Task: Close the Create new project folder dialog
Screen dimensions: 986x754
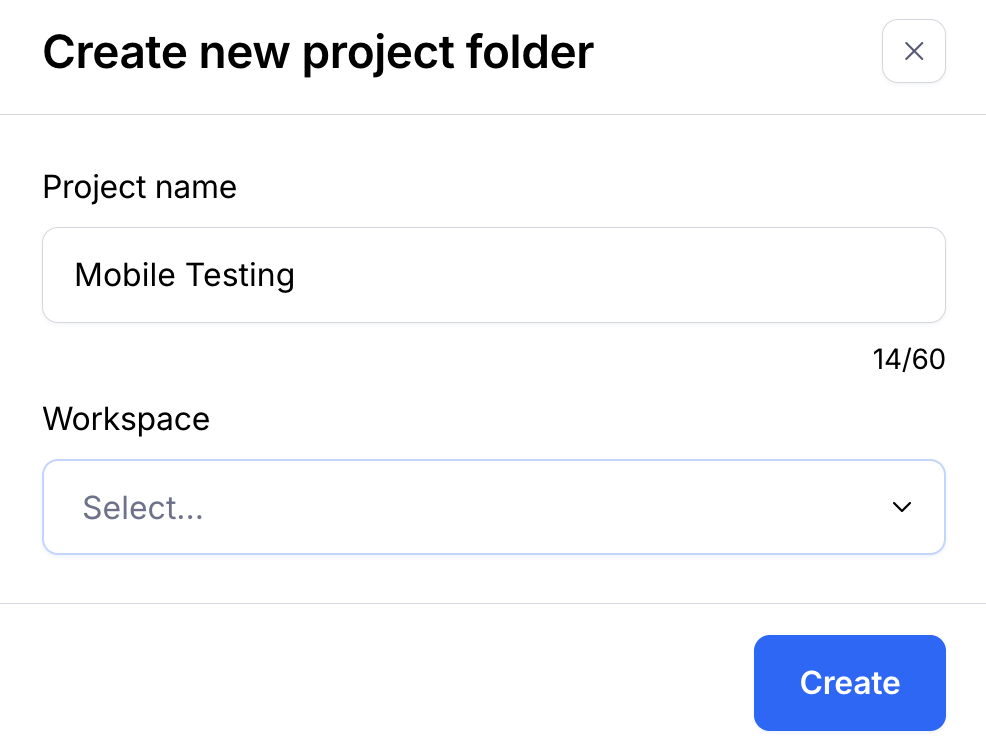Action: pyautogui.click(x=913, y=51)
